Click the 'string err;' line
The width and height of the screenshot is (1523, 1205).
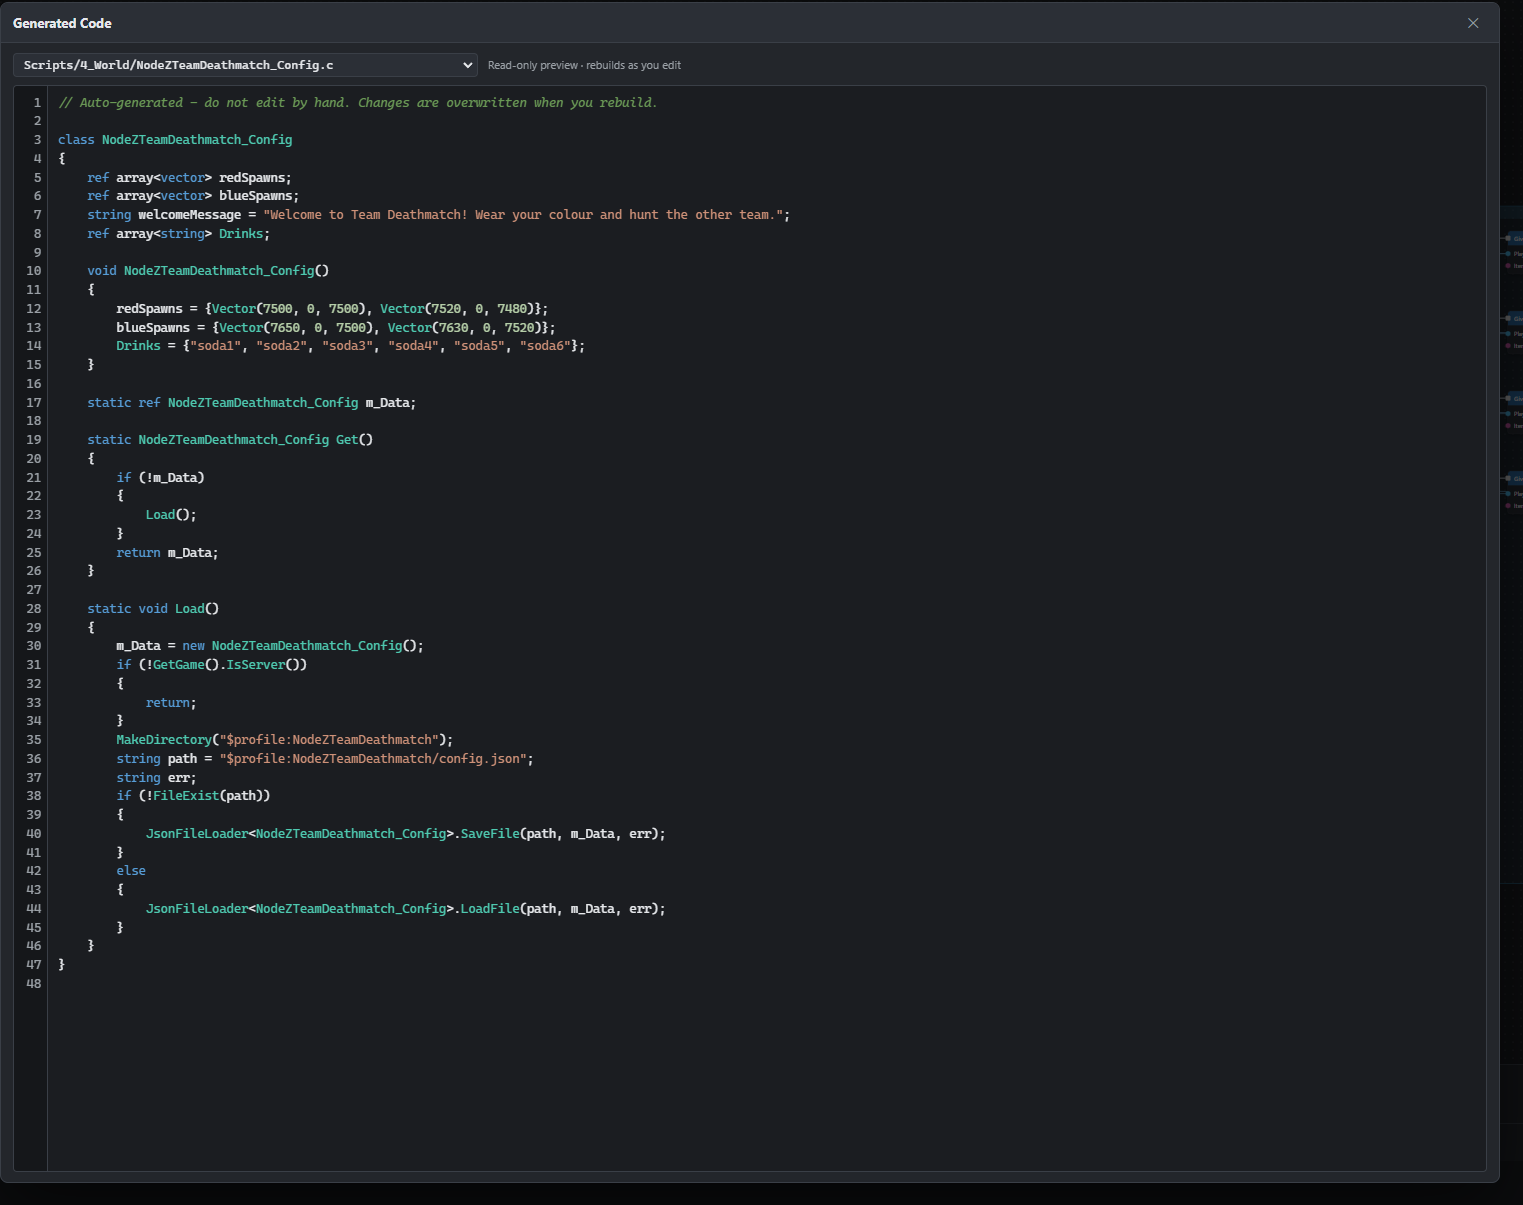156,778
